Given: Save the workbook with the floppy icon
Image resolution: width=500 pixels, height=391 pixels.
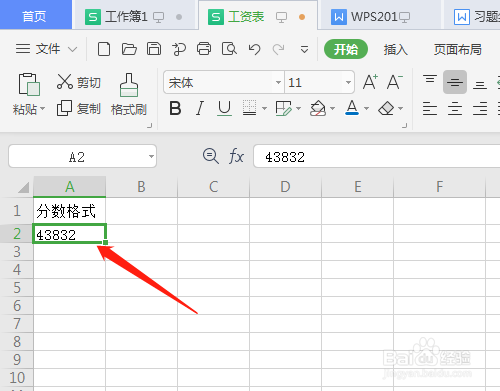Looking at the screenshot, I should point(154,49).
